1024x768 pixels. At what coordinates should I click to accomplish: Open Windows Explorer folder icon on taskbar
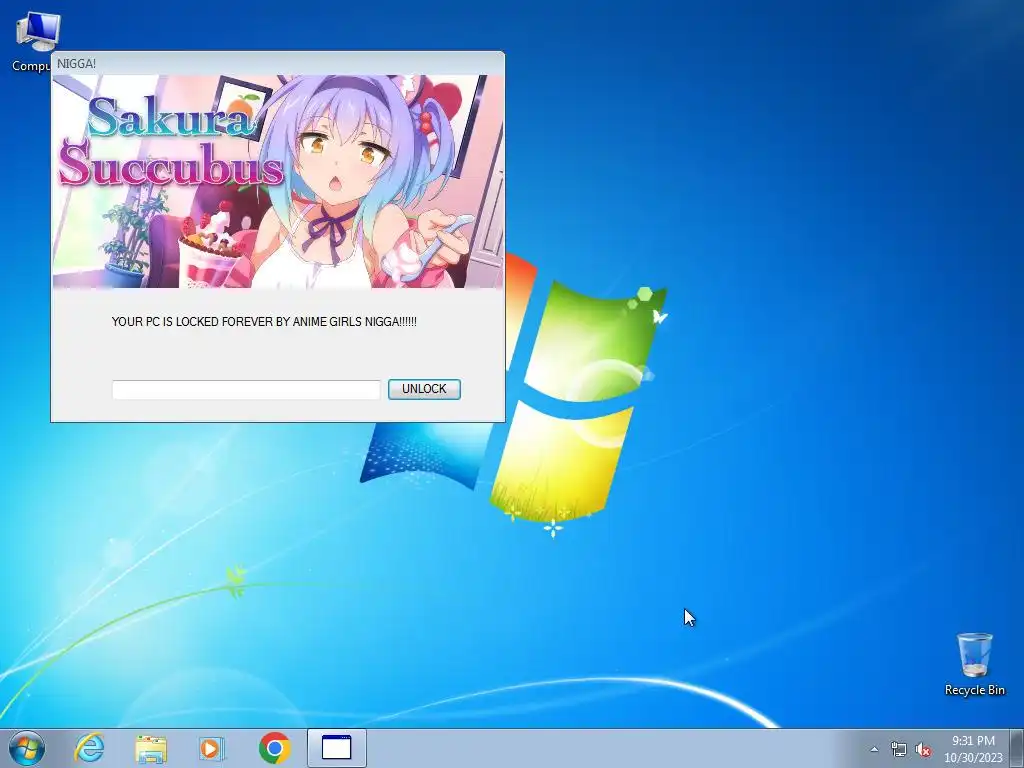click(151, 748)
